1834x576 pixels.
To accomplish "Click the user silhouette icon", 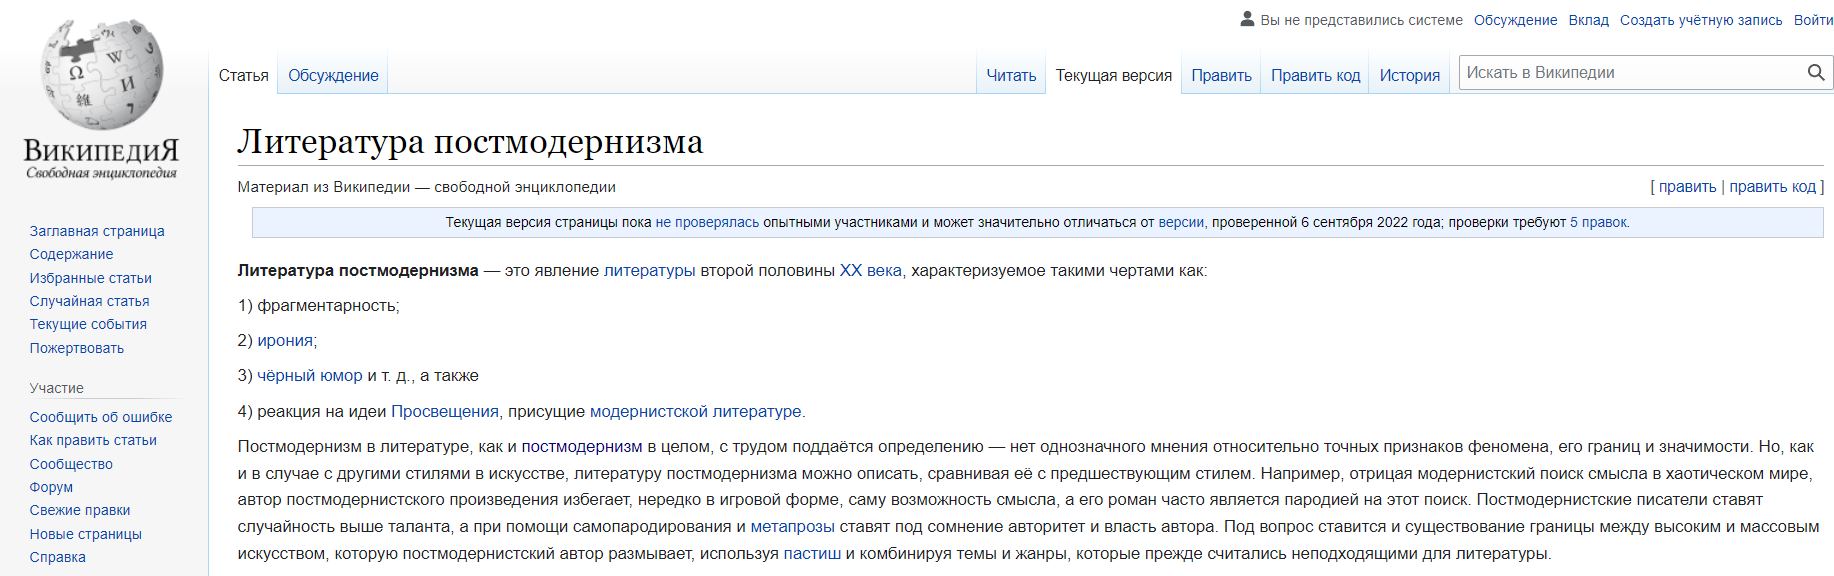I will click(1247, 19).
